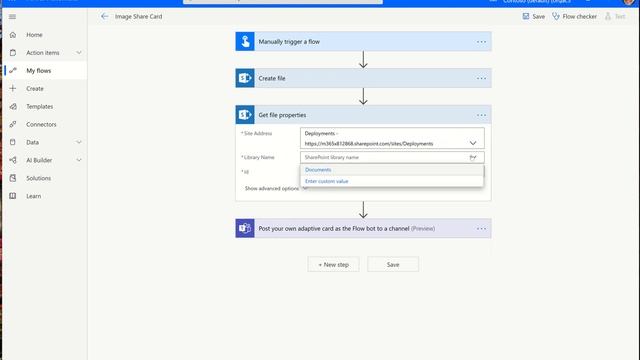Open Learn in the sidebar

[x=33, y=196]
